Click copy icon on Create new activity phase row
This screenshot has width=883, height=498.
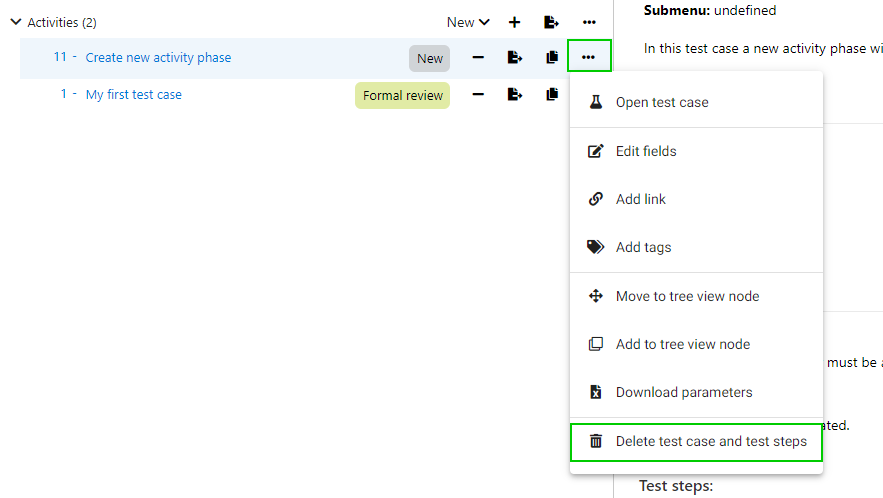pyautogui.click(x=551, y=58)
